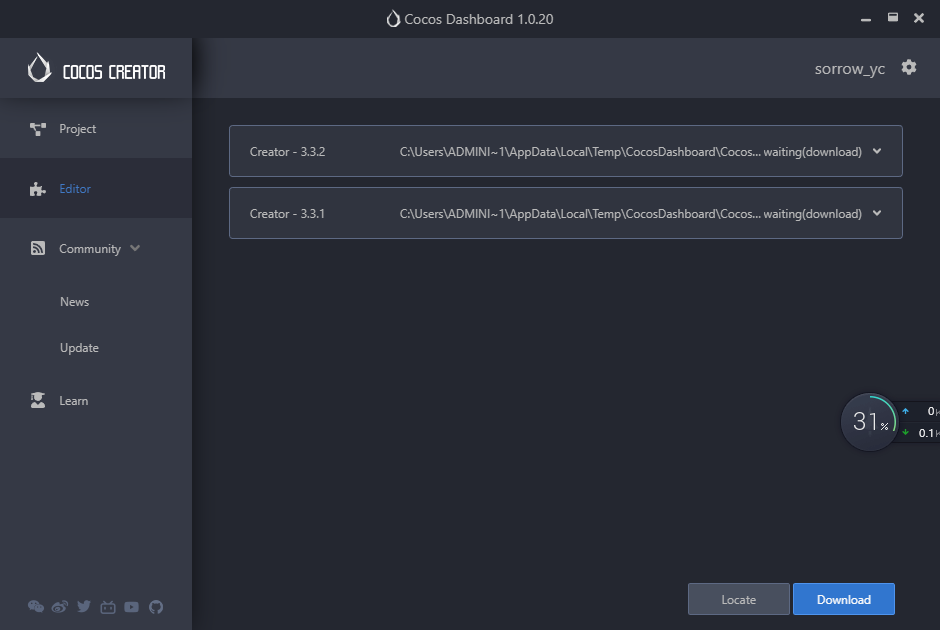Click the Download button

point(843,599)
